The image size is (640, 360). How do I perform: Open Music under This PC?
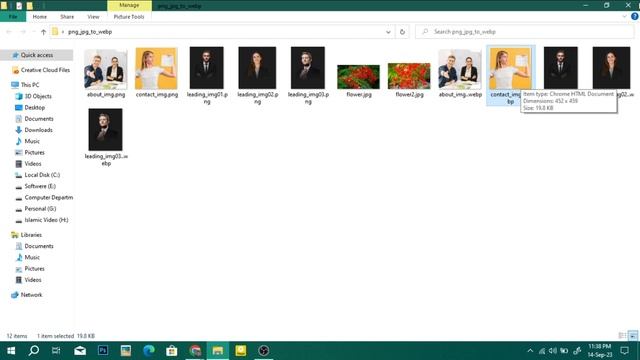point(32,141)
